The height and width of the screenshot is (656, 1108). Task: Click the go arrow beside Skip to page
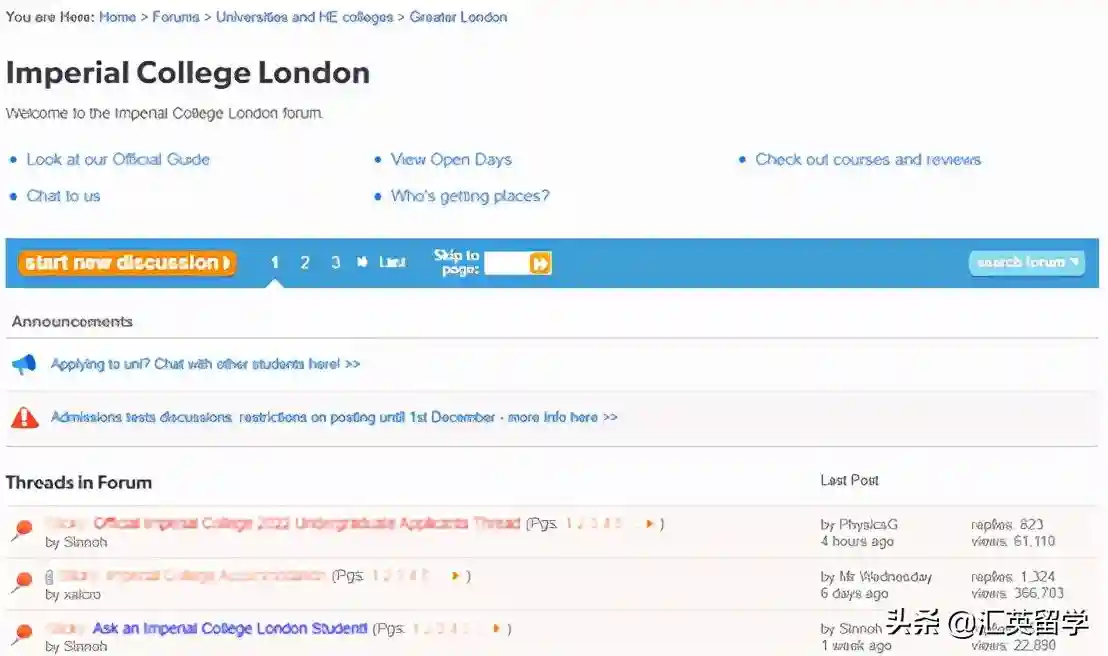[540, 264]
